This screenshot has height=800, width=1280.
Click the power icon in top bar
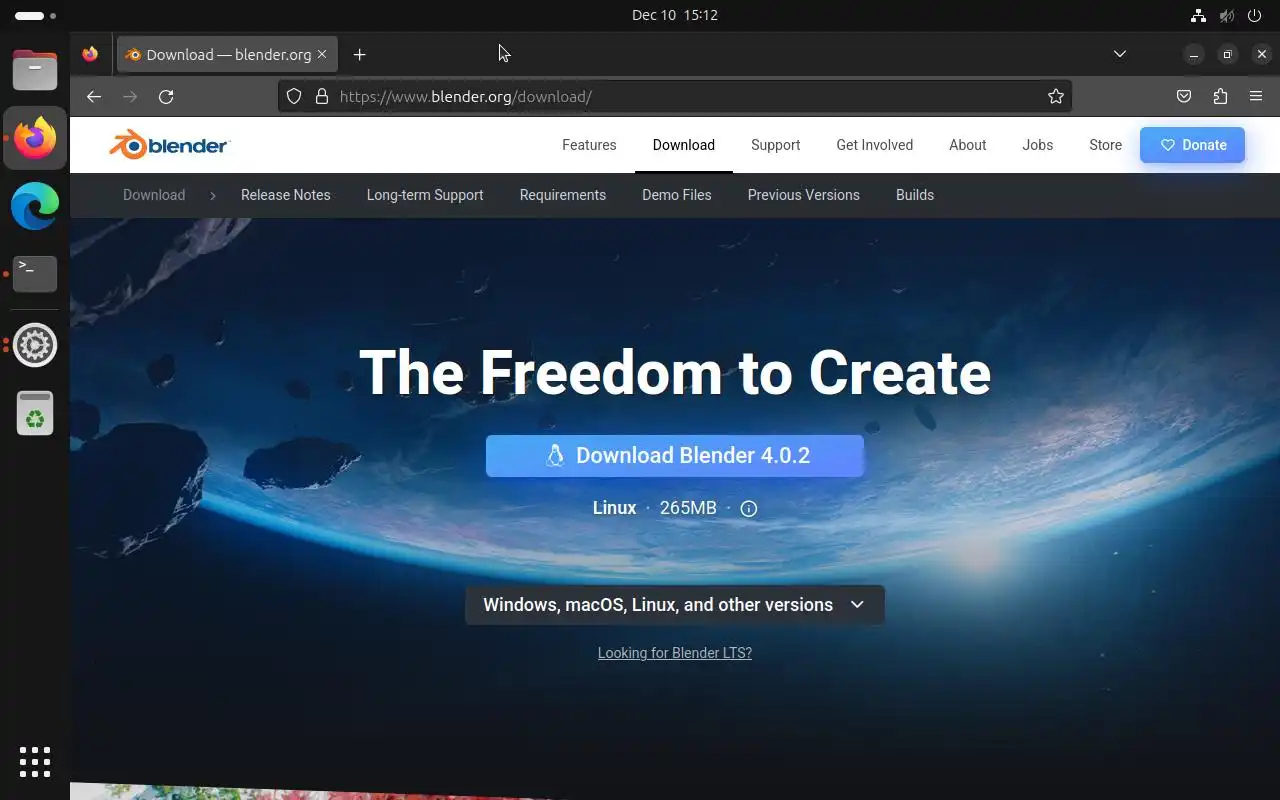(x=1256, y=15)
